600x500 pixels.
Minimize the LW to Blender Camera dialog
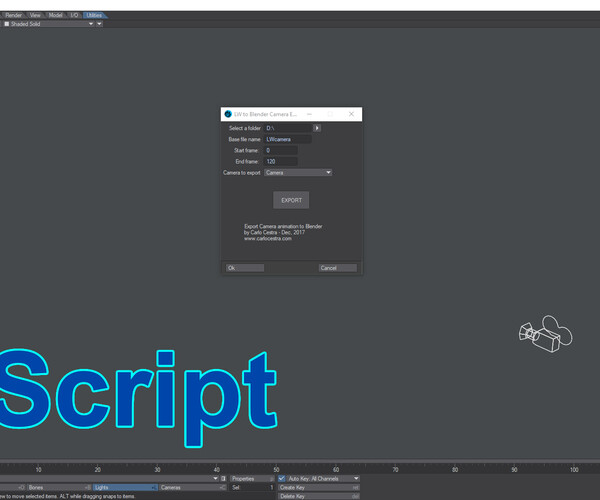pyautogui.click(x=309, y=114)
